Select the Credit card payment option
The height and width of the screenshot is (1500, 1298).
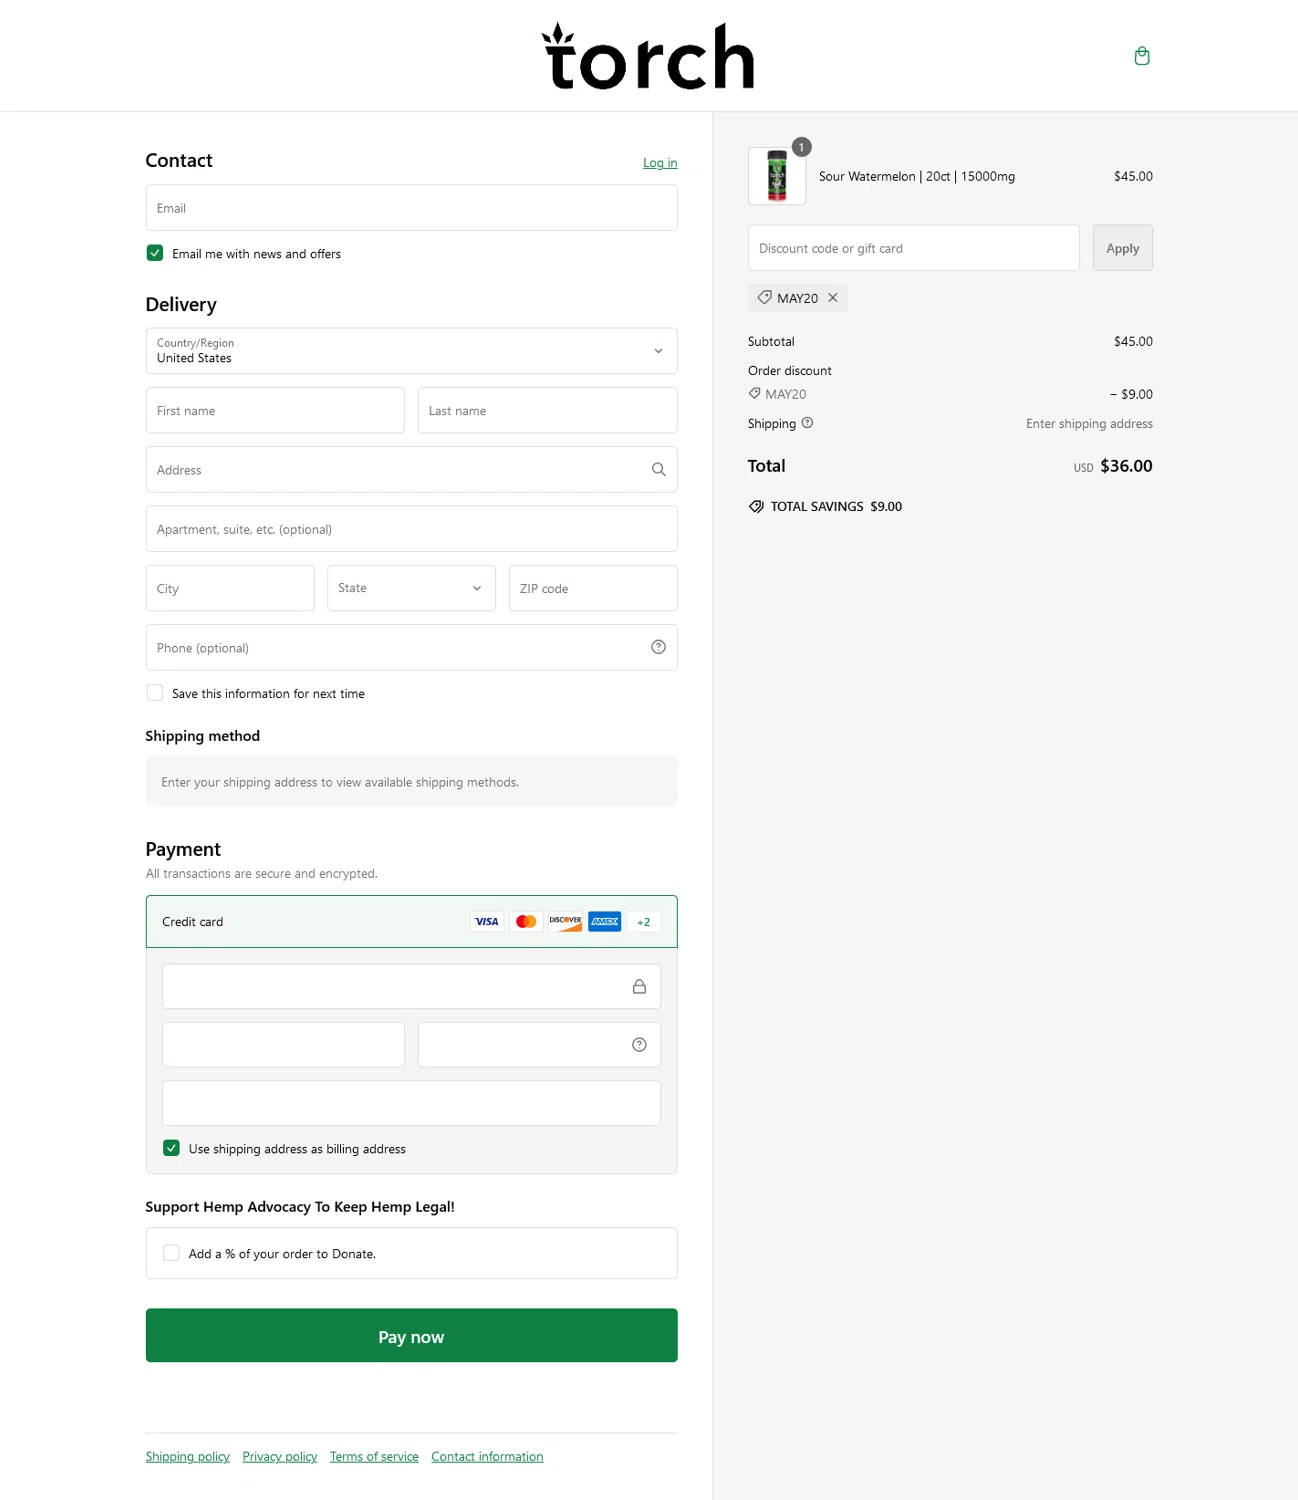pos(411,922)
